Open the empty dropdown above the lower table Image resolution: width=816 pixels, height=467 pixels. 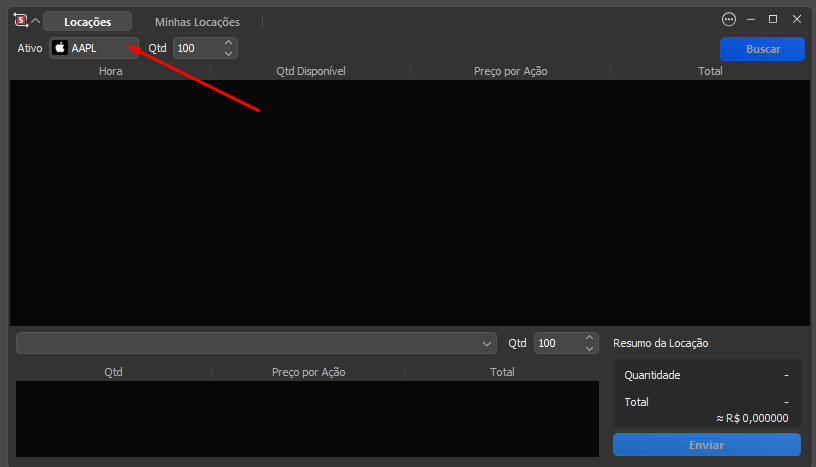[x=257, y=343]
